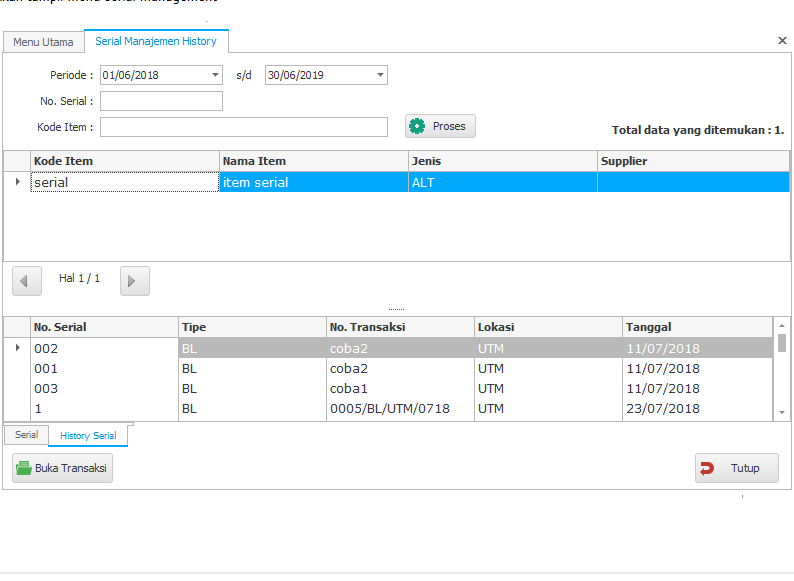794x581 pixels.
Task: Sort by Kode Item column header
Action: (125, 161)
